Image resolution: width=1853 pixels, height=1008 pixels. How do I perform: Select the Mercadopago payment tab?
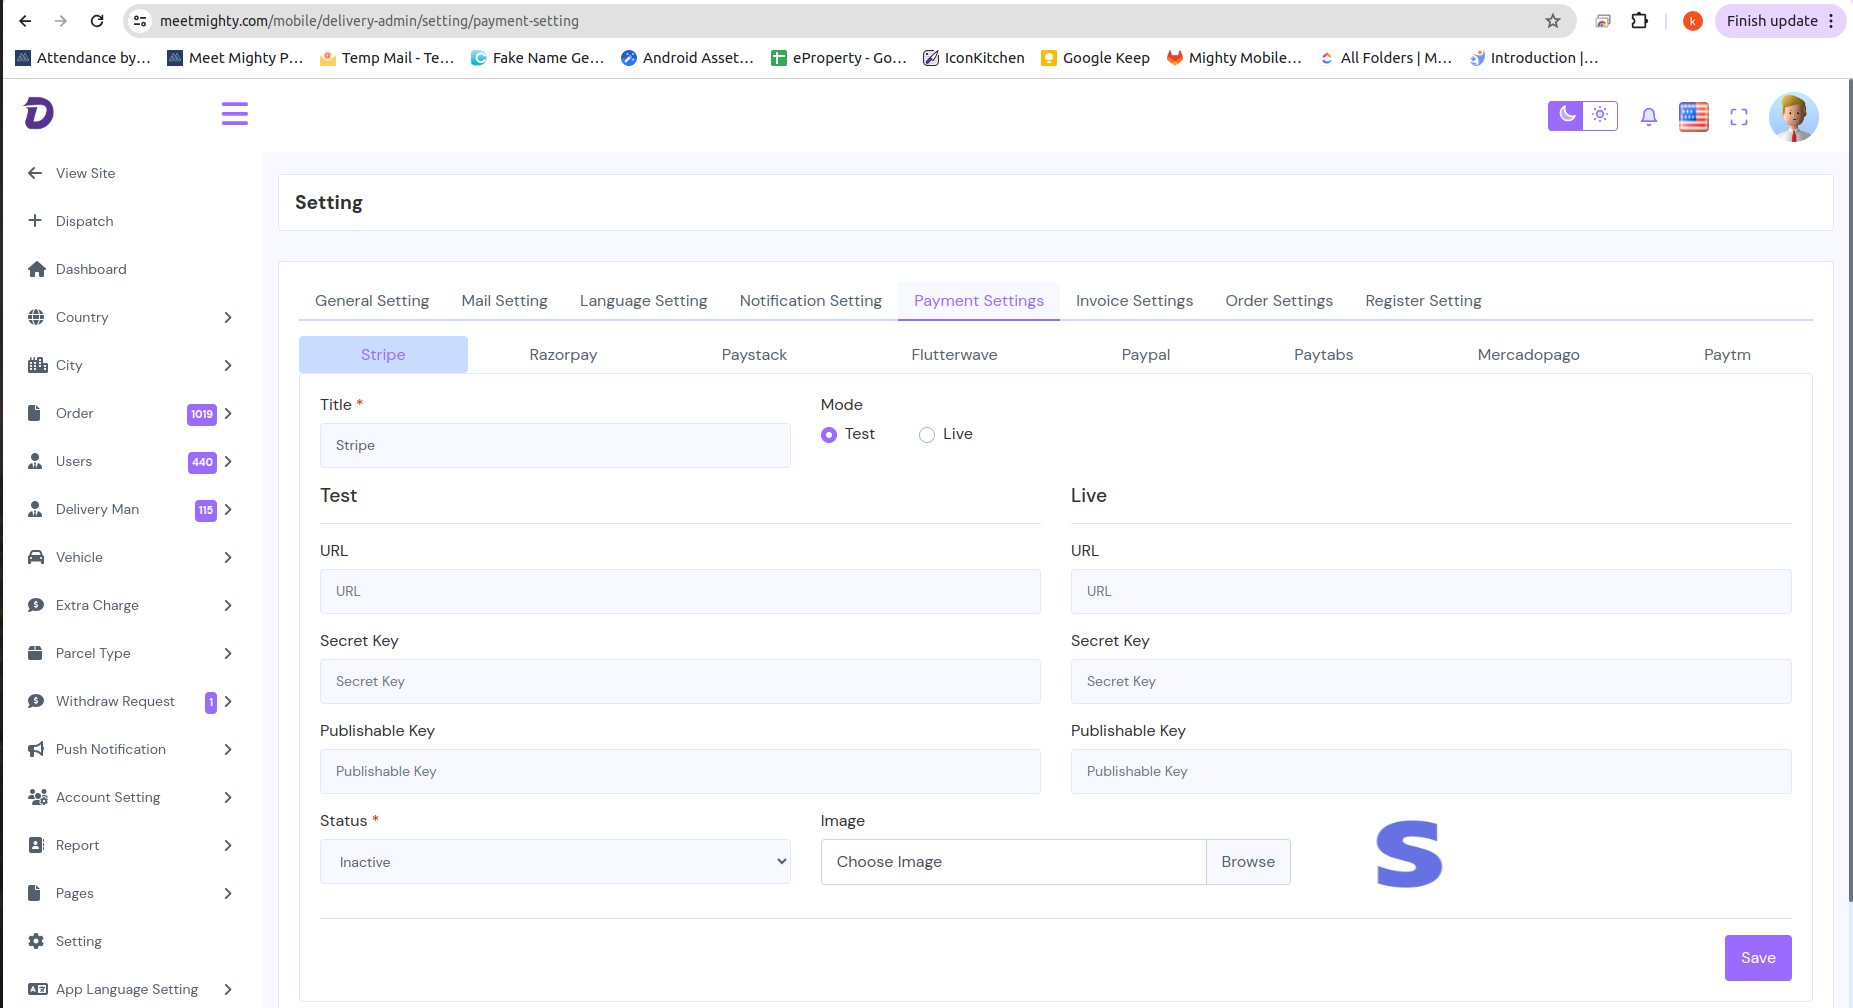(1528, 355)
